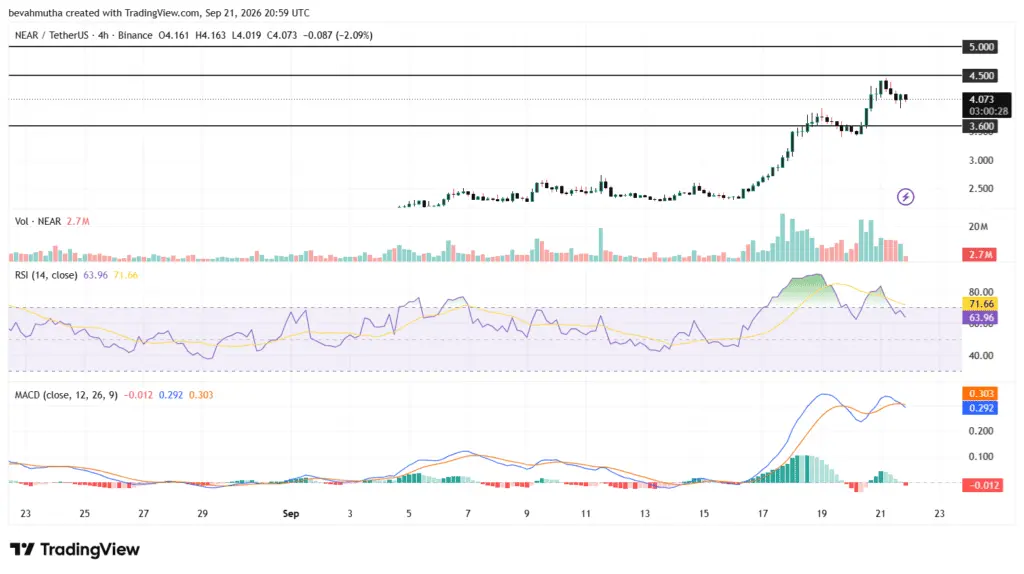Click the NEAR / TetherUS symbol title

53,35
